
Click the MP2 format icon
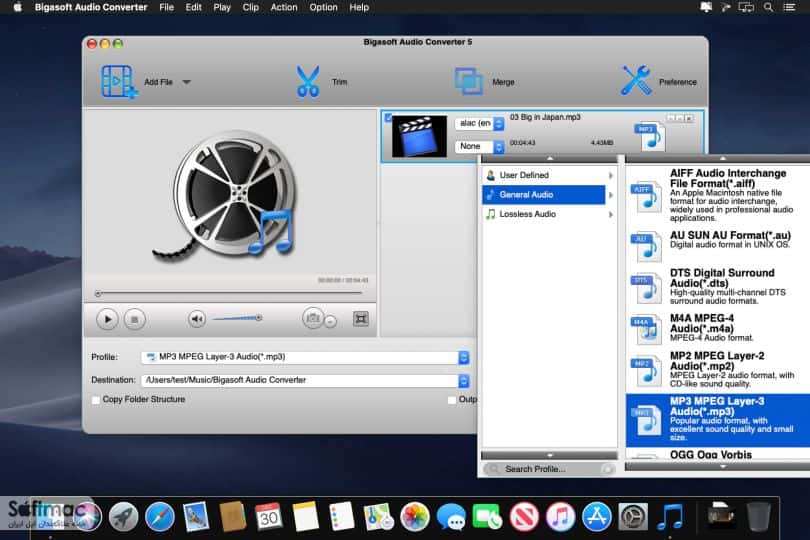click(646, 371)
